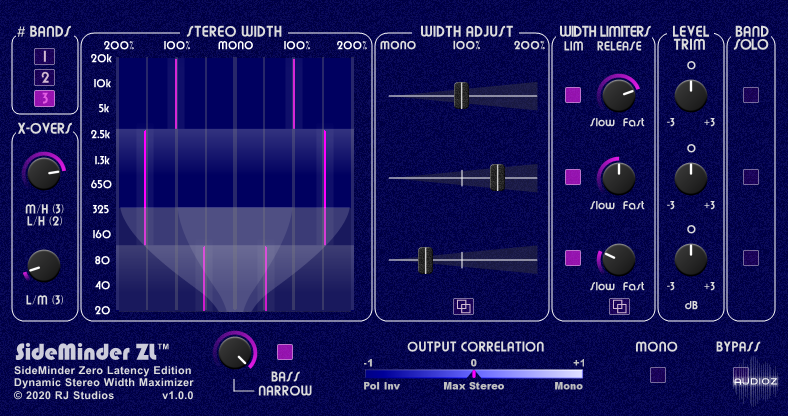
Task: Toggle the Bass Narrow enable button
Action: coord(285,352)
